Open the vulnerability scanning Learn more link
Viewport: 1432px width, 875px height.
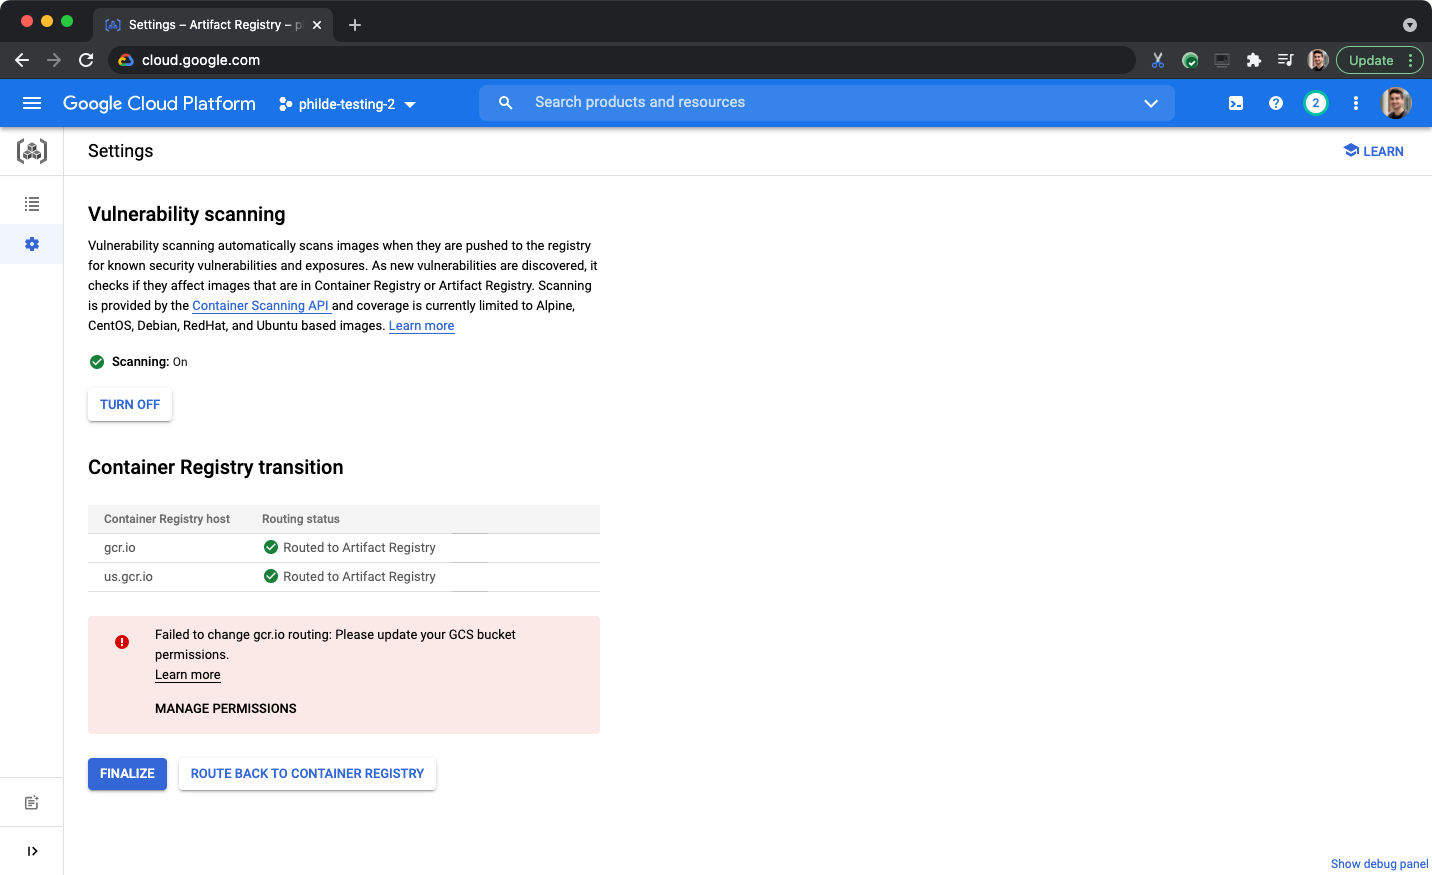421,326
